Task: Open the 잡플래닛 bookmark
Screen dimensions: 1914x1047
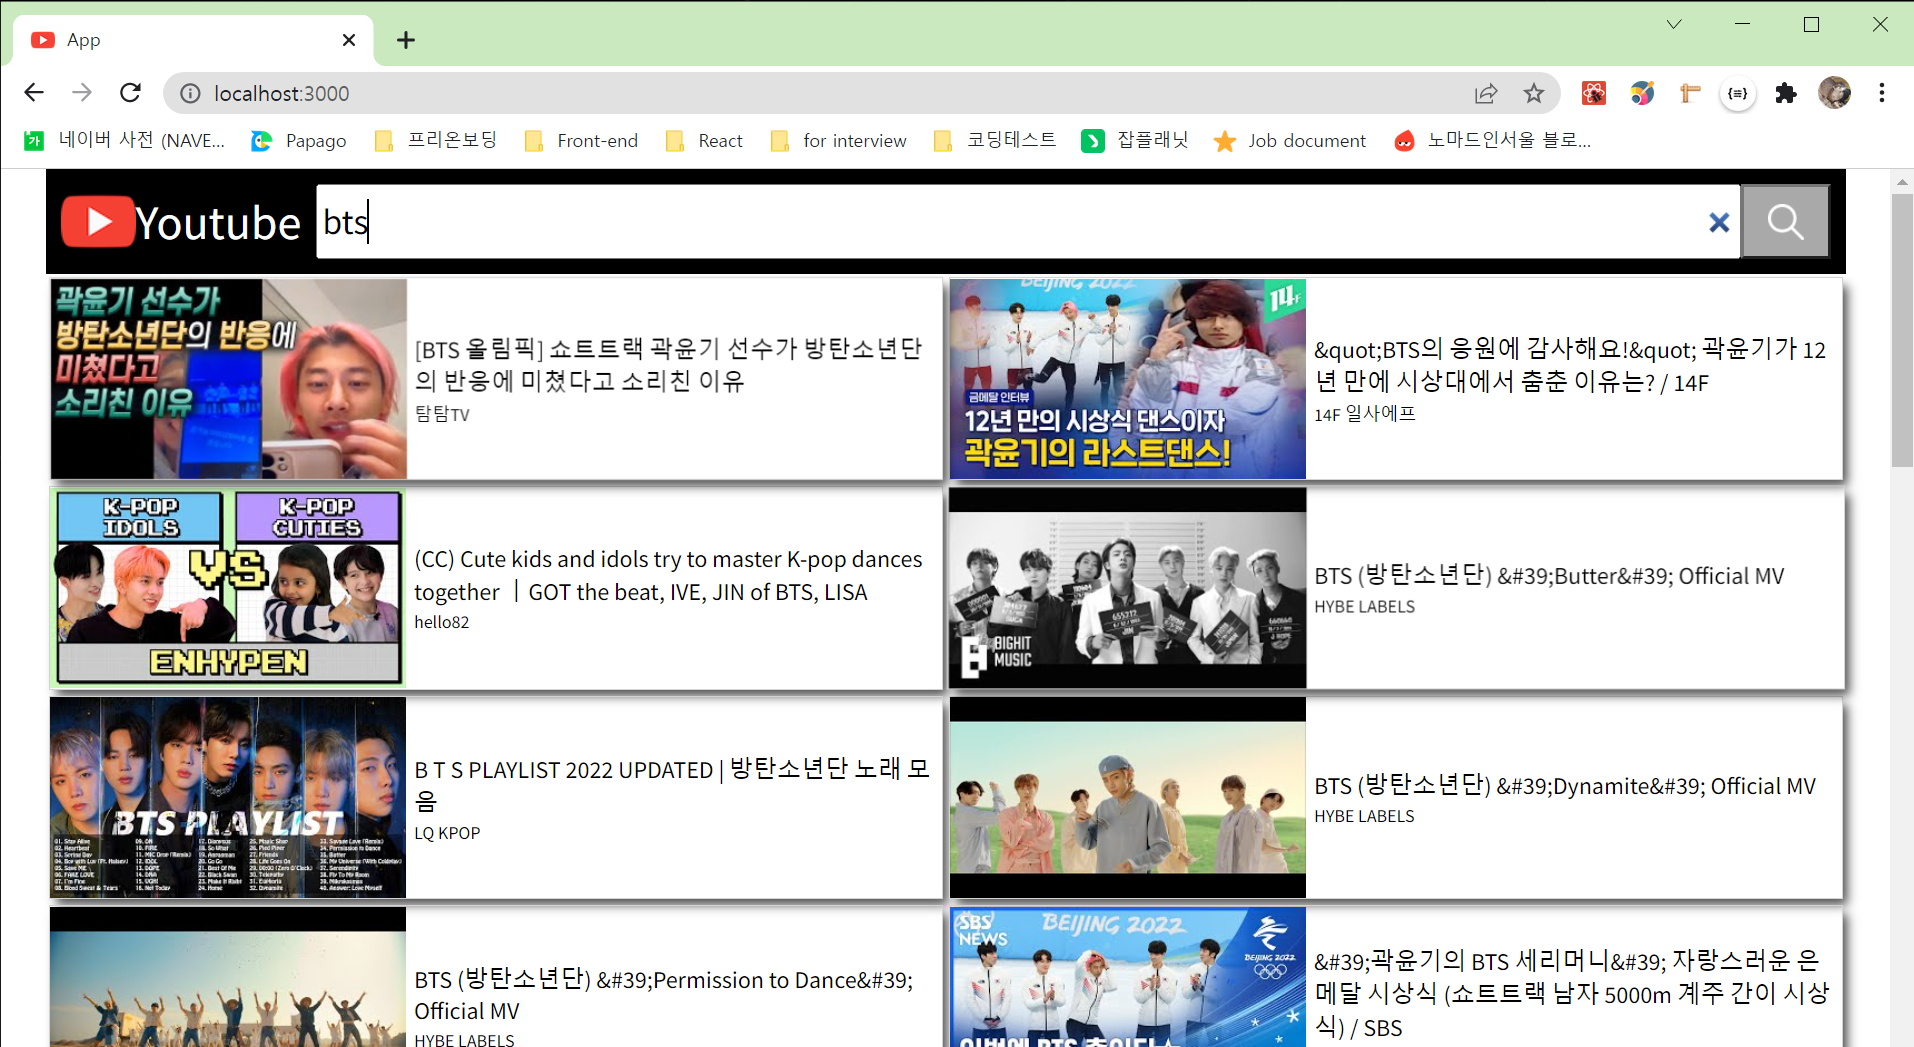Action: click(x=1134, y=140)
